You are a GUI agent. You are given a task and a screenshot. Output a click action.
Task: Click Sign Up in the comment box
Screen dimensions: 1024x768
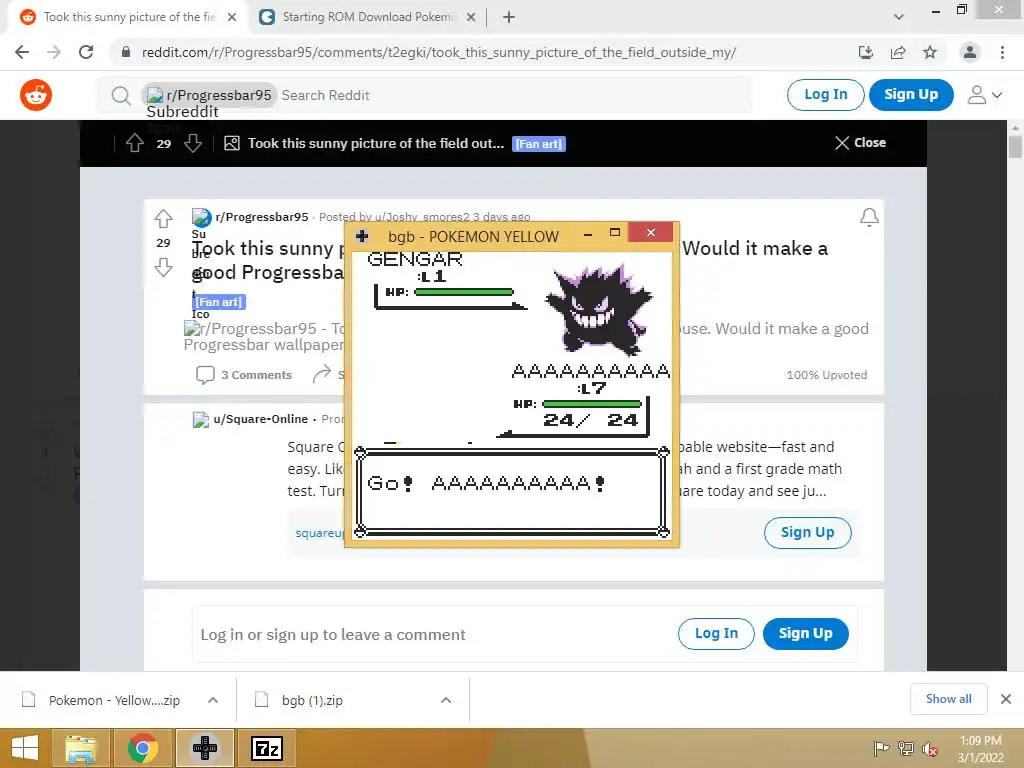pyautogui.click(x=805, y=633)
